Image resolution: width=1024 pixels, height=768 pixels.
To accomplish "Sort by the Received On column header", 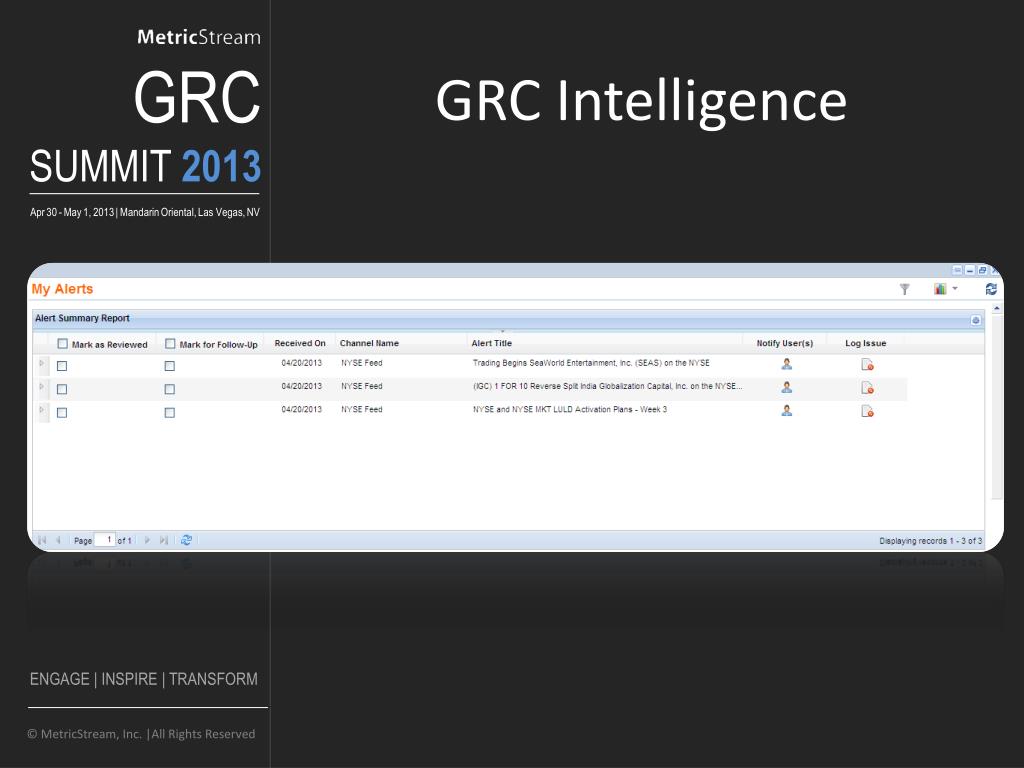I will coord(300,343).
